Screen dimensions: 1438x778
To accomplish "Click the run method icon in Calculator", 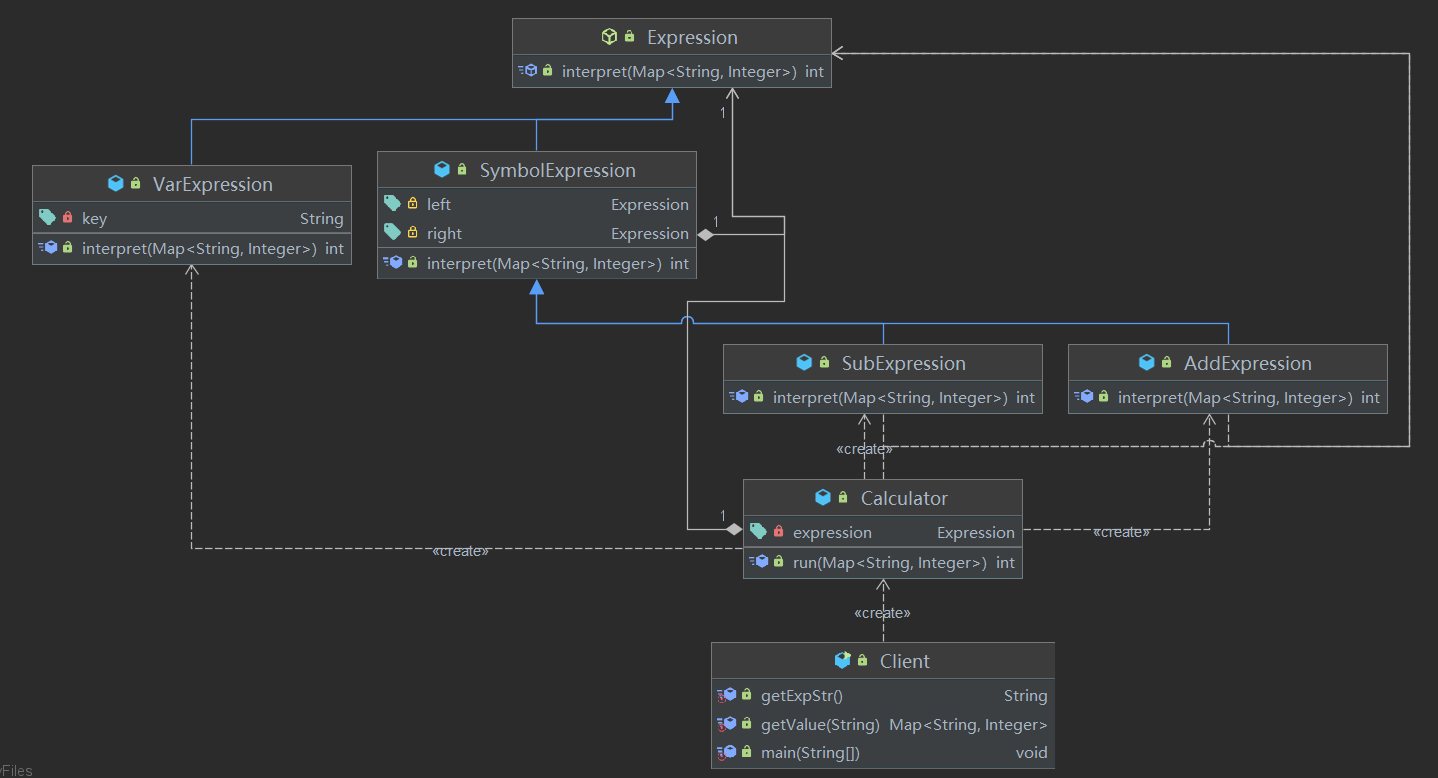I will (x=757, y=561).
